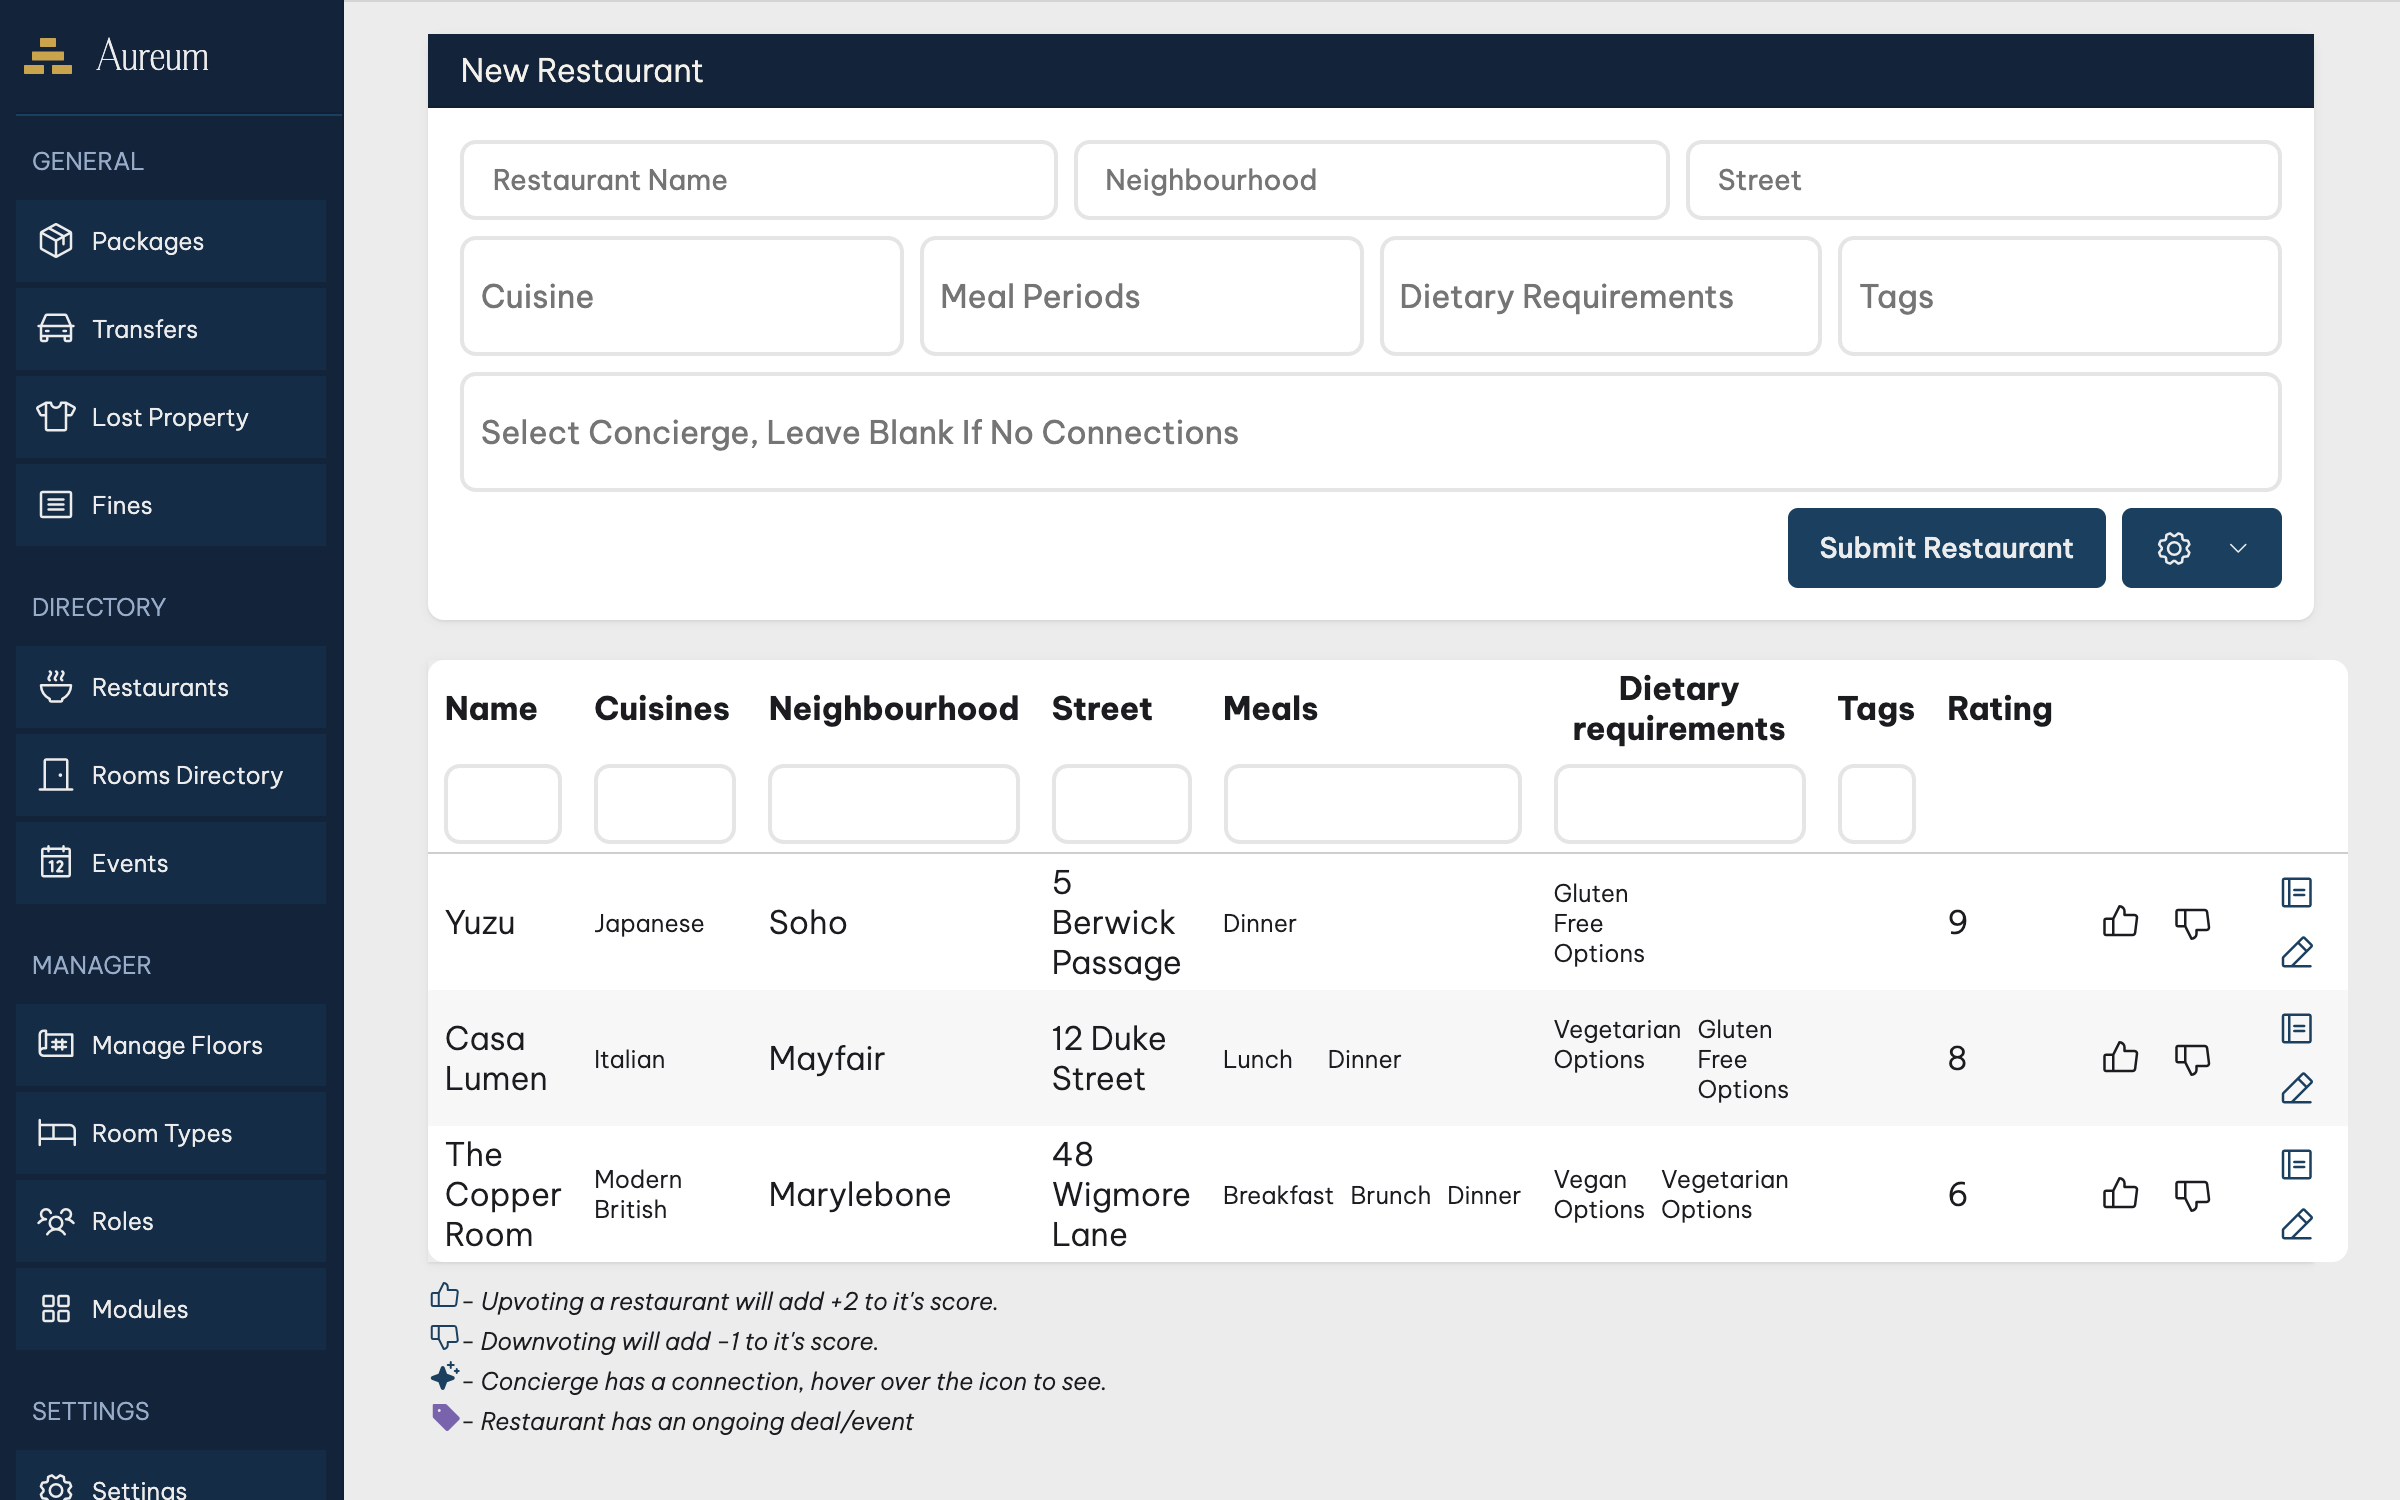Screen dimensions: 2400x1500
Task: Click the Dietary requirements filter box
Action: (1680, 804)
